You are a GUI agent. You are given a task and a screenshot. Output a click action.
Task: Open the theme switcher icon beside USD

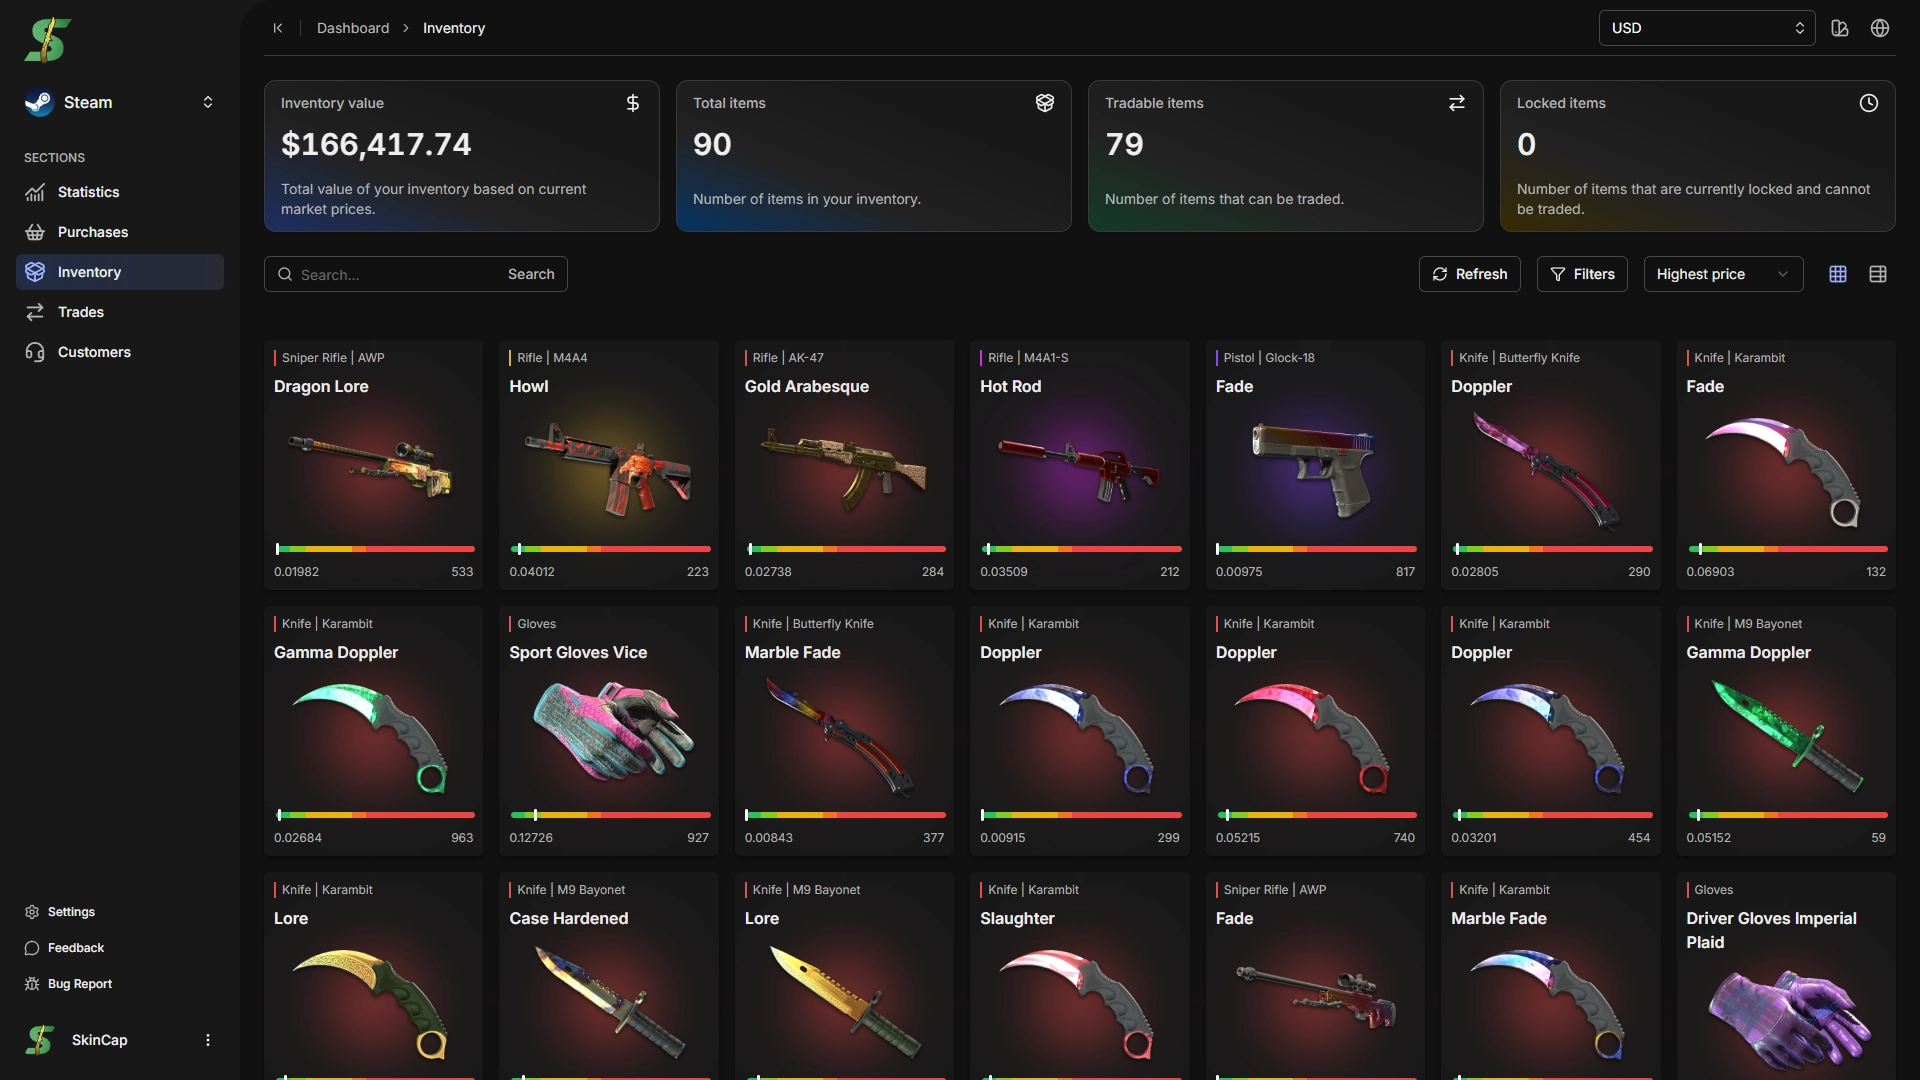1840,28
